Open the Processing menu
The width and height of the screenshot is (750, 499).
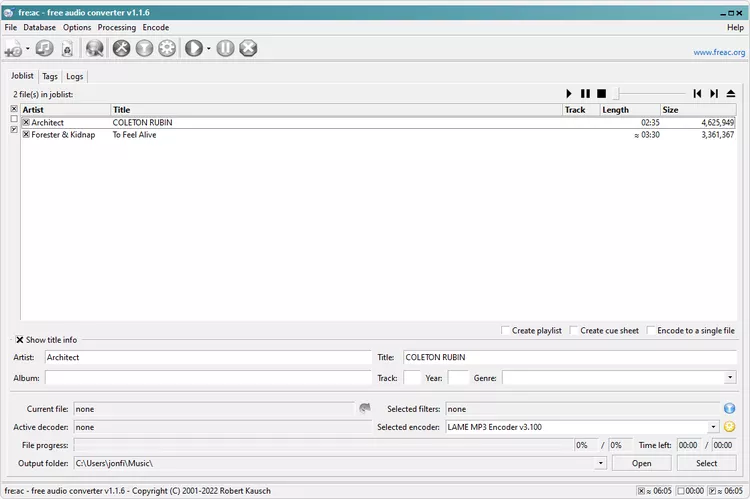[116, 27]
